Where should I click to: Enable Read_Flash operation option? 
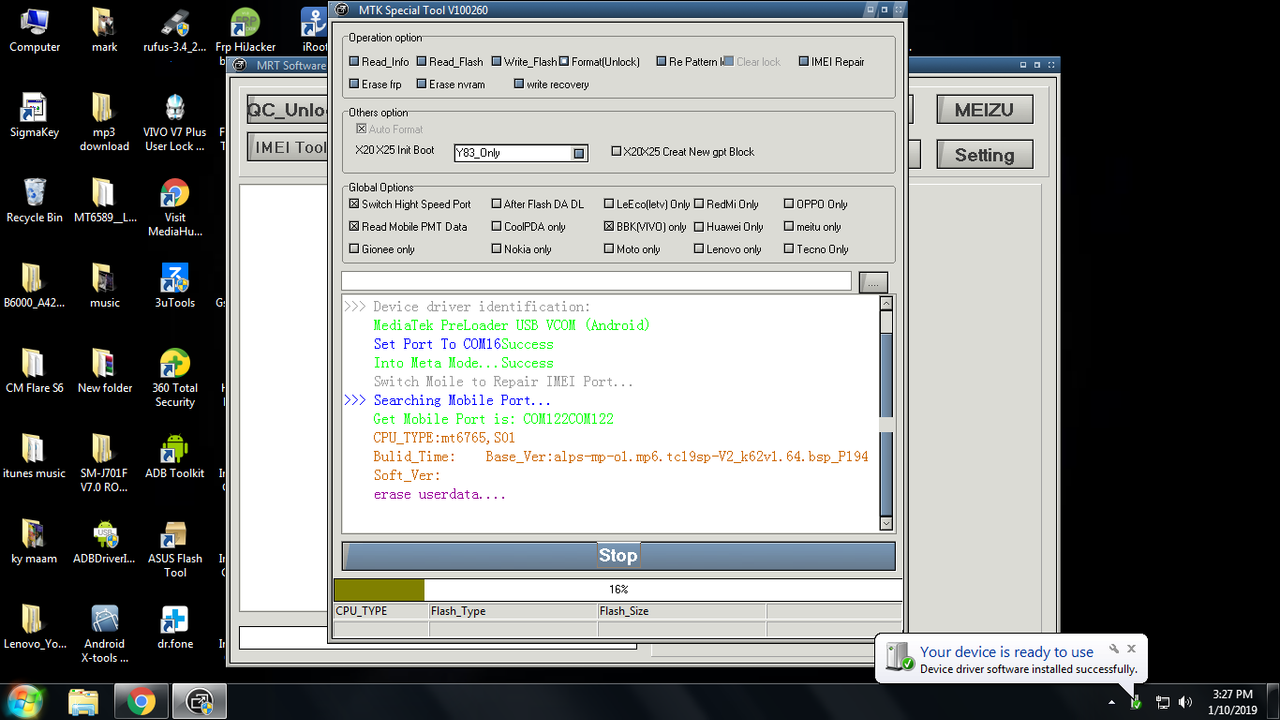[450, 61]
